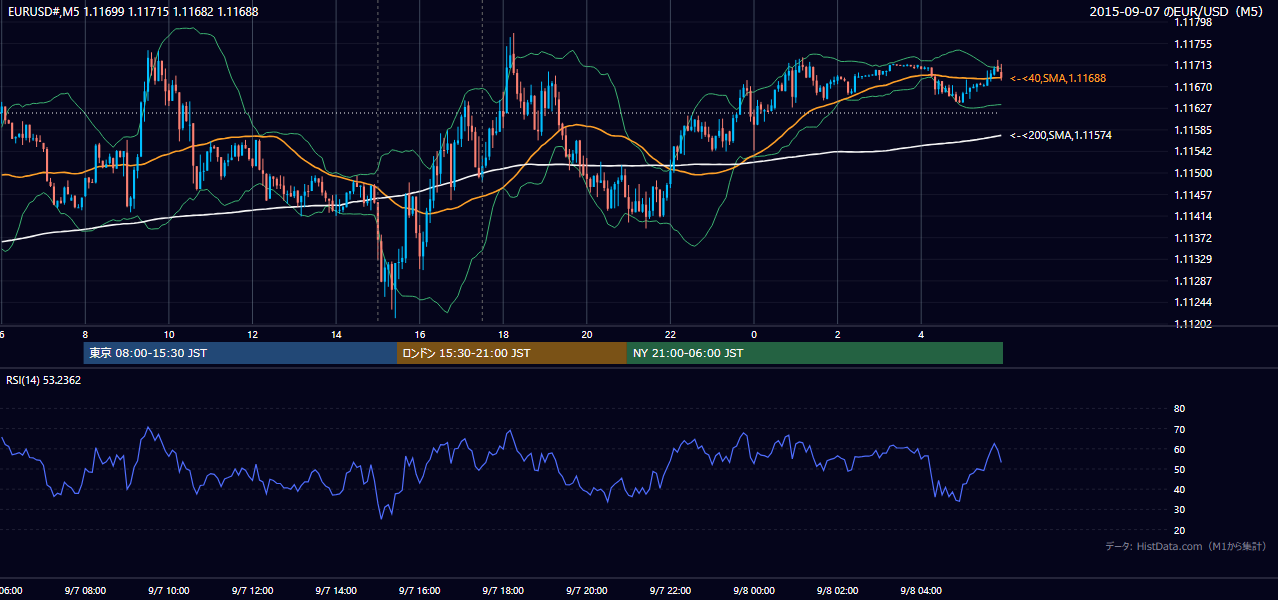Click hour label 16 under price chart
Image resolution: width=1278 pixels, height=600 pixels.
coord(420,334)
